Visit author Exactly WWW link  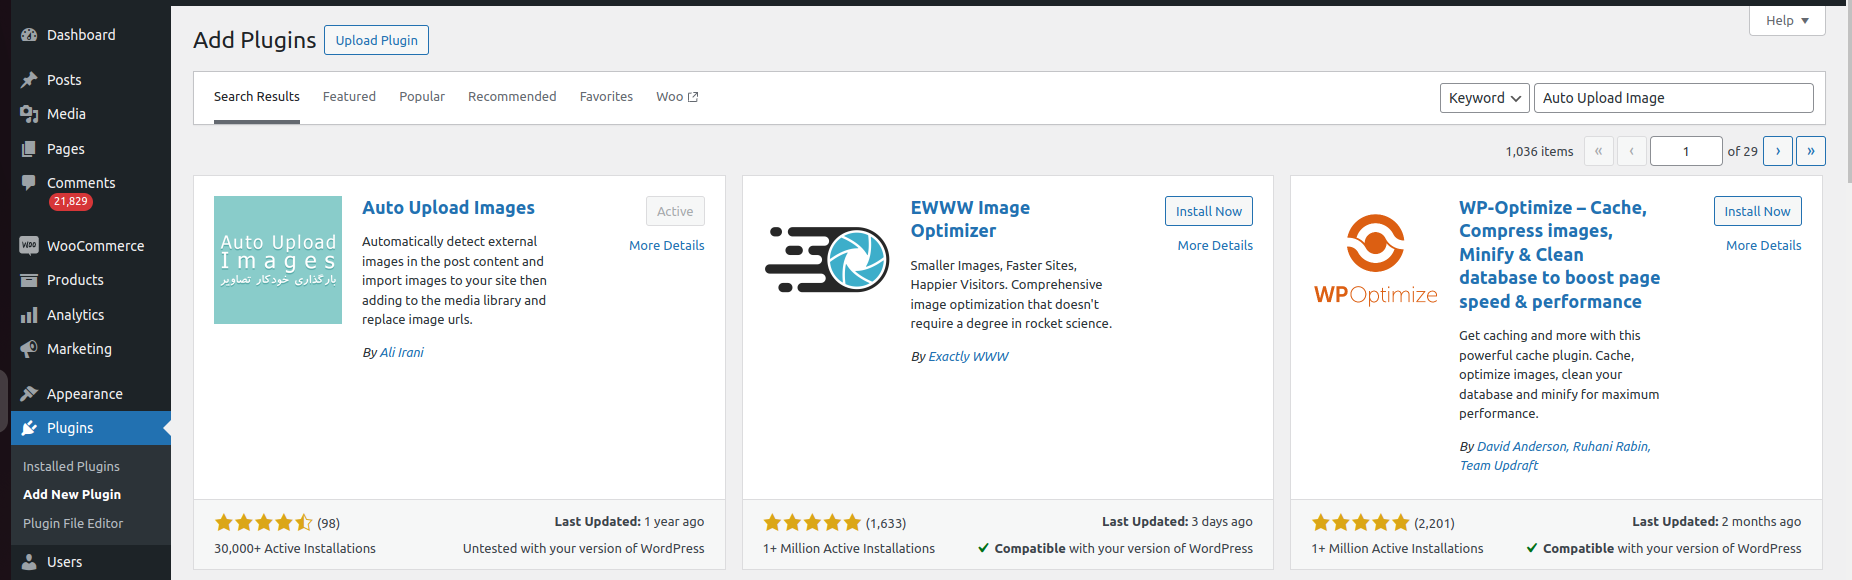(x=968, y=357)
